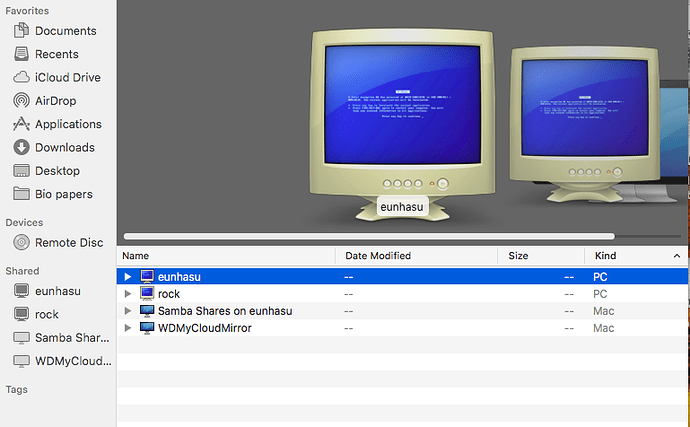
Task: Select Samba Shares on eunhasu name text
Action: pos(225,311)
